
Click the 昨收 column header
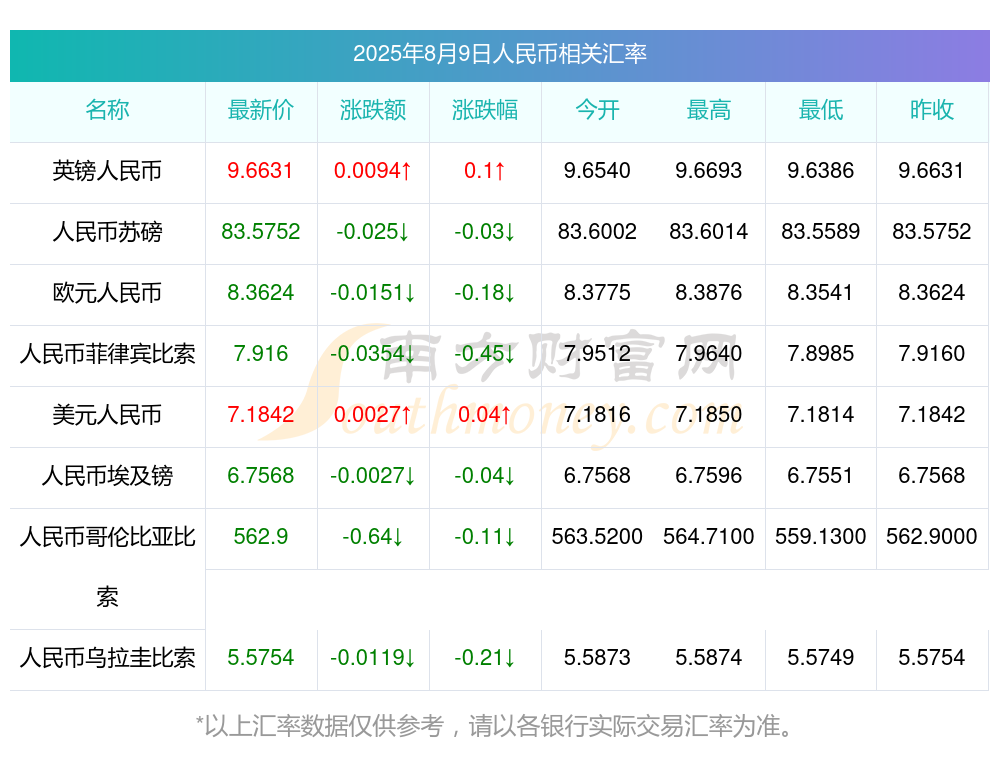click(x=932, y=110)
